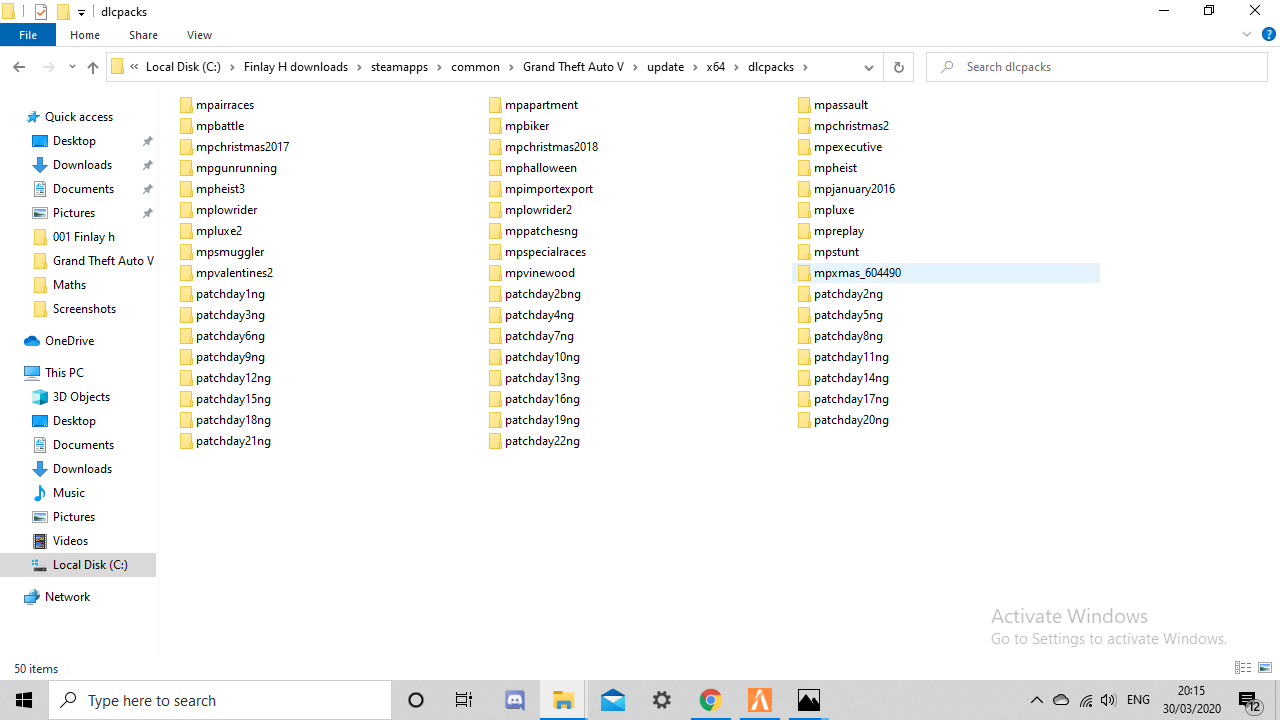
Task: Select Quick access in navigation pane
Action: [x=79, y=117]
